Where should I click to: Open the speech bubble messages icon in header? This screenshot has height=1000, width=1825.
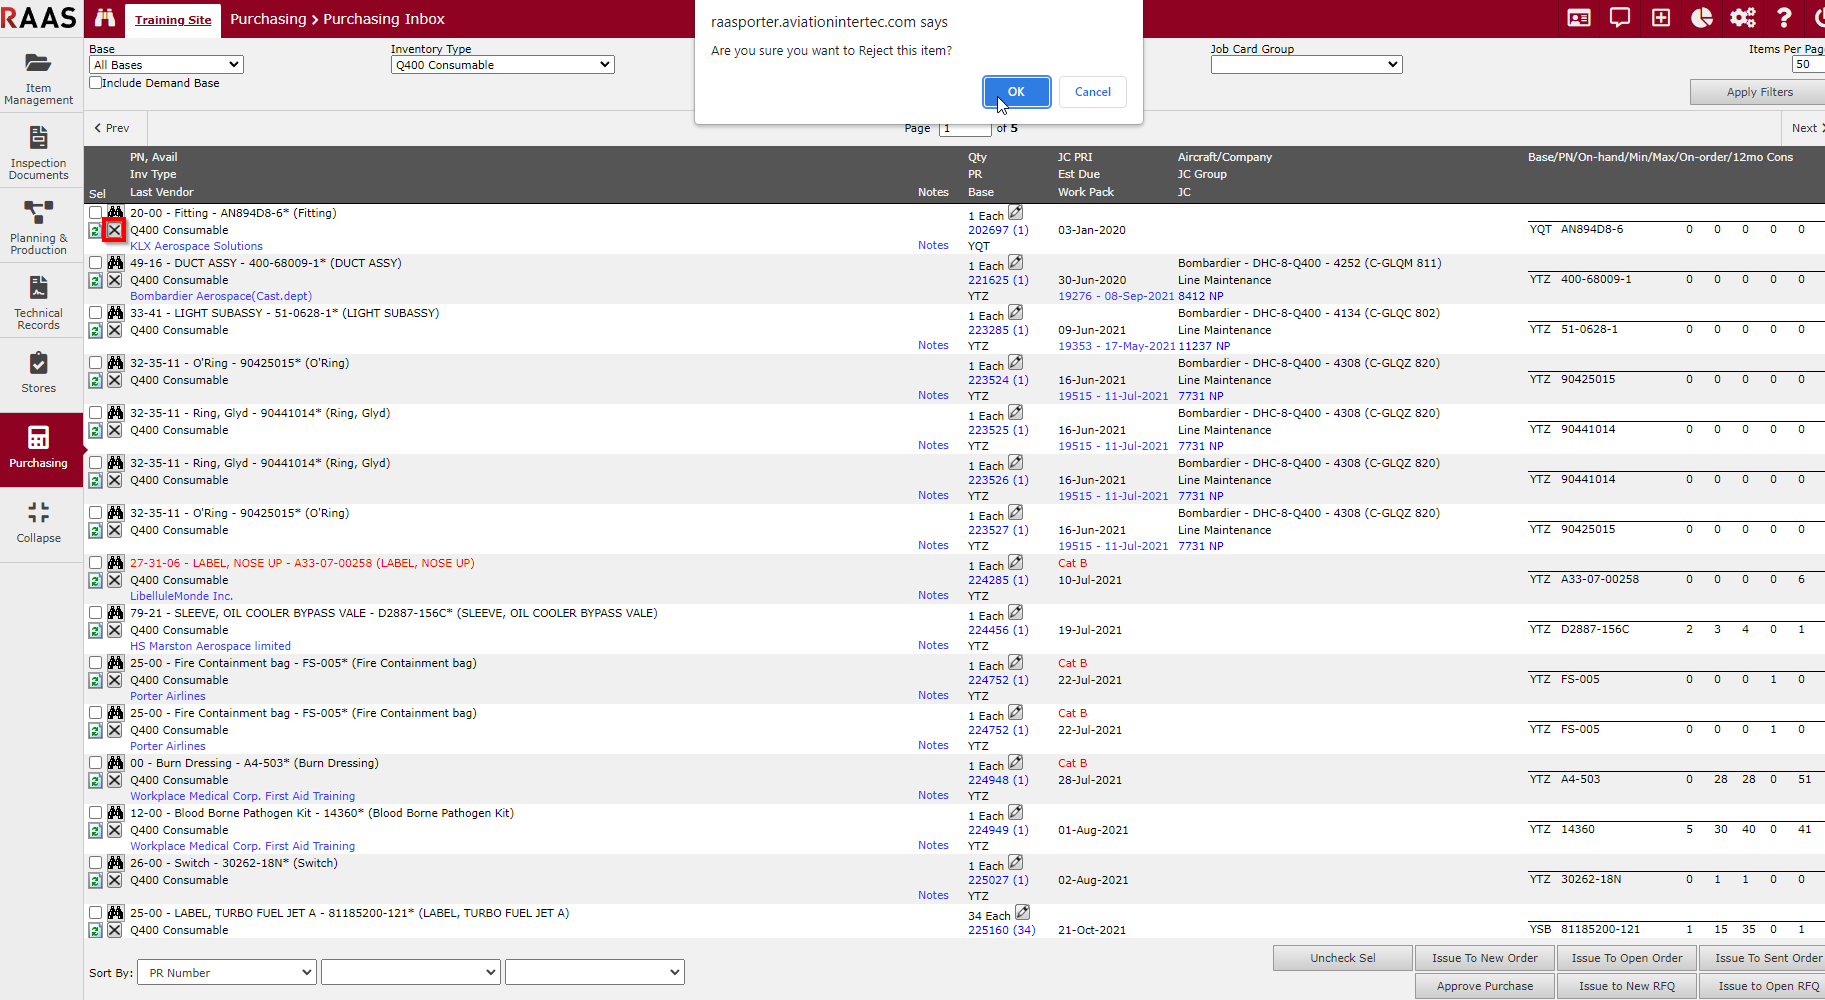coord(1619,18)
